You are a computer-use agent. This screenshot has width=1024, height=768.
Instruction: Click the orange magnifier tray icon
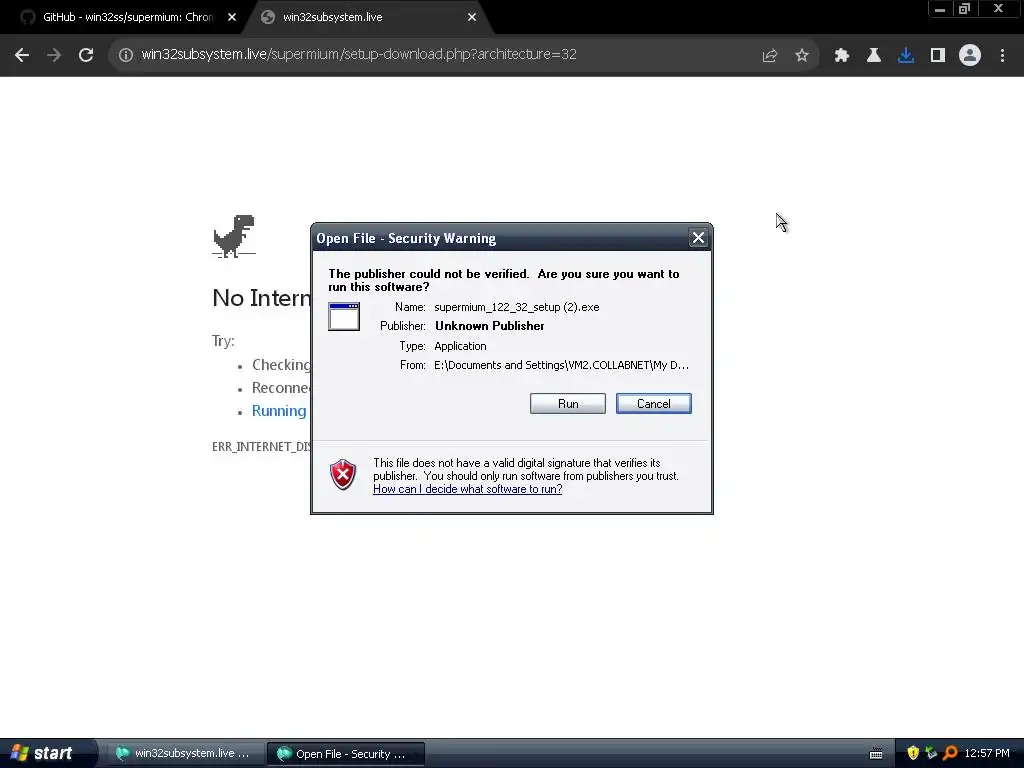950,753
